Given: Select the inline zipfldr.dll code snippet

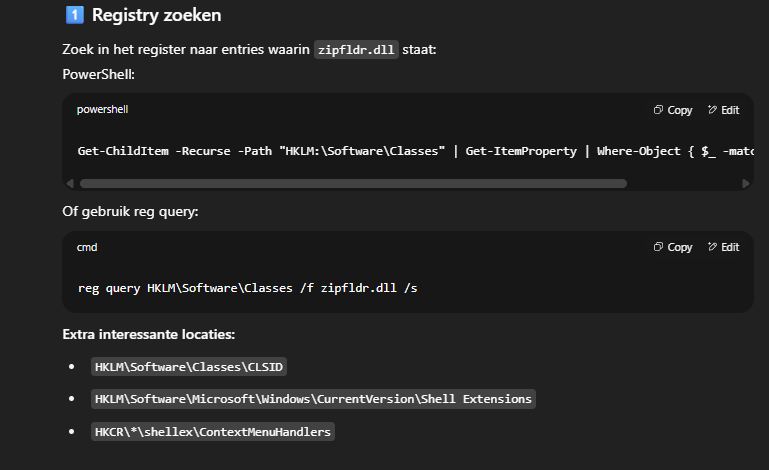Looking at the screenshot, I should pos(356,50).
